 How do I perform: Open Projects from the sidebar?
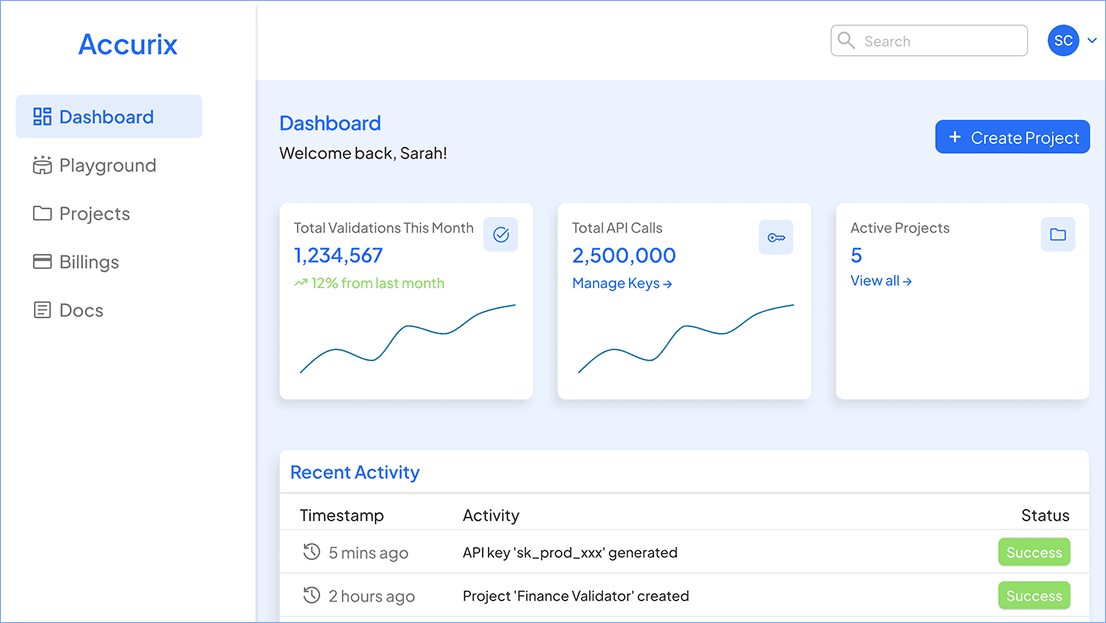pos(94,214)
